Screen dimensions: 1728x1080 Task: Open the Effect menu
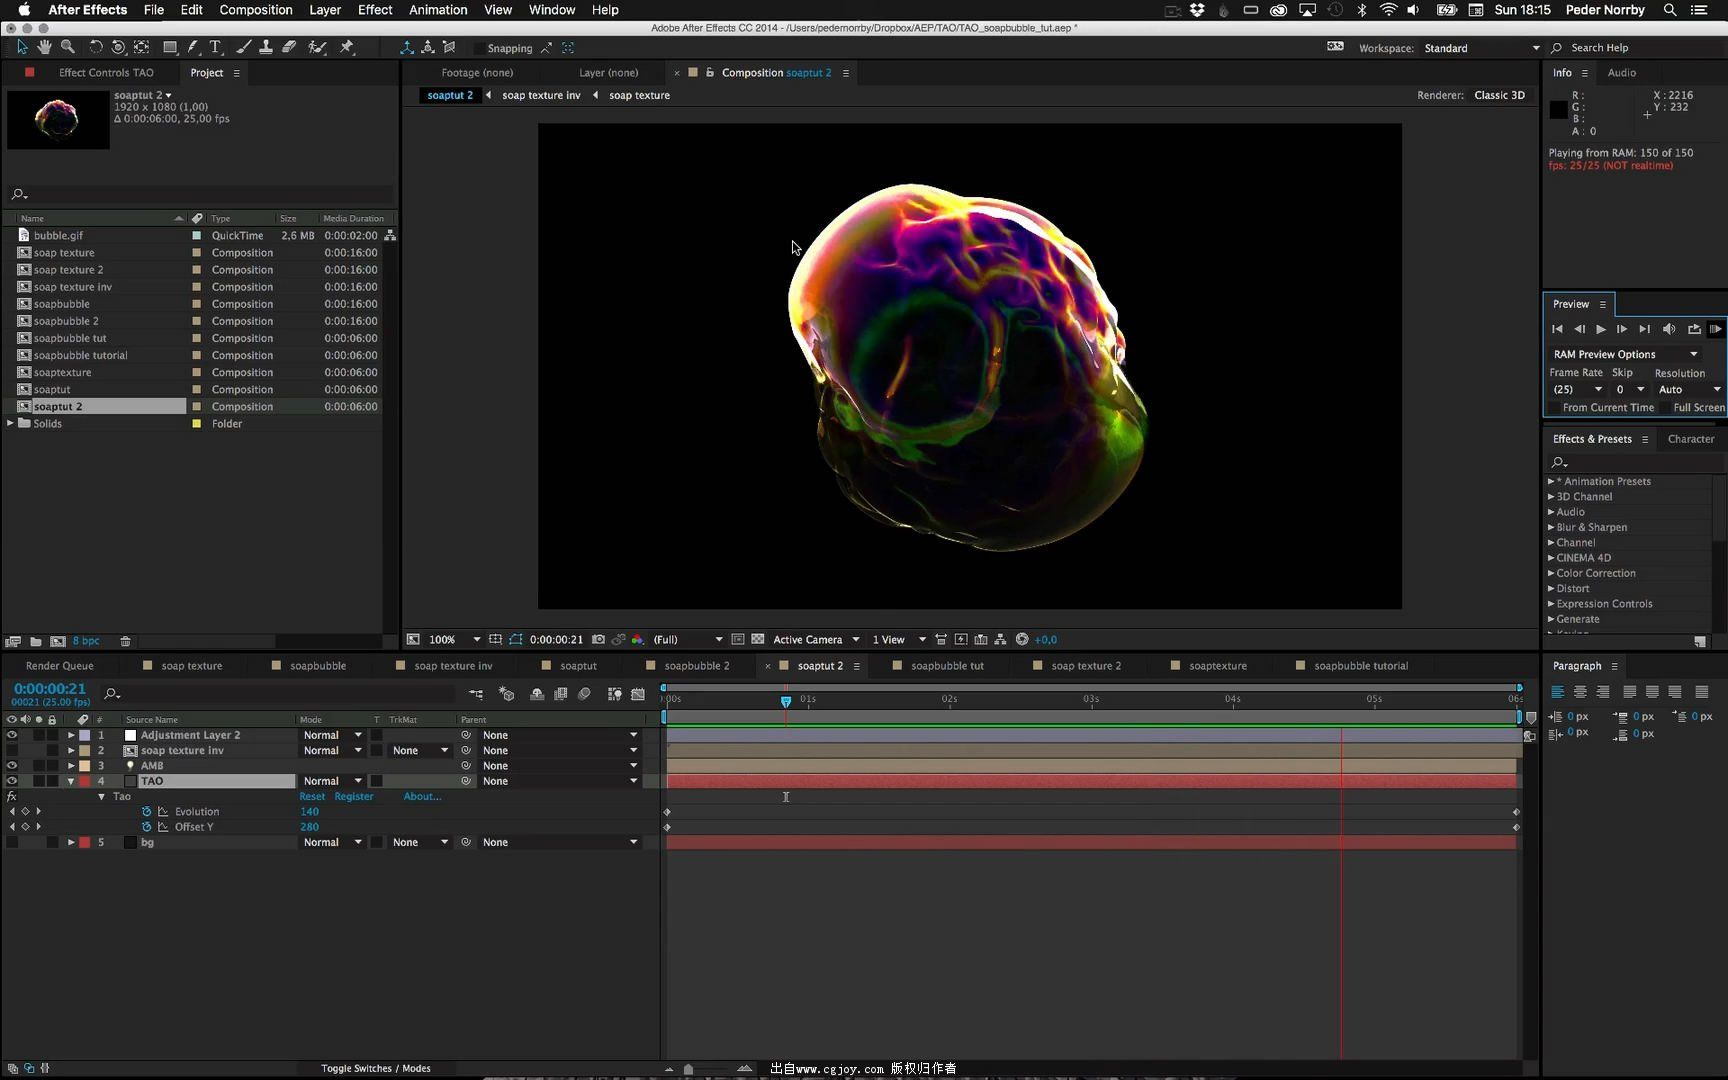tap(375, 10)
